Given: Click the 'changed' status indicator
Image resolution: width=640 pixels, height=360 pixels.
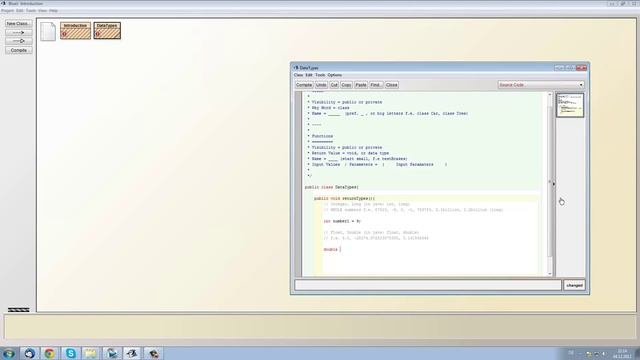Looking at the screenshot, I should (574, 285).
